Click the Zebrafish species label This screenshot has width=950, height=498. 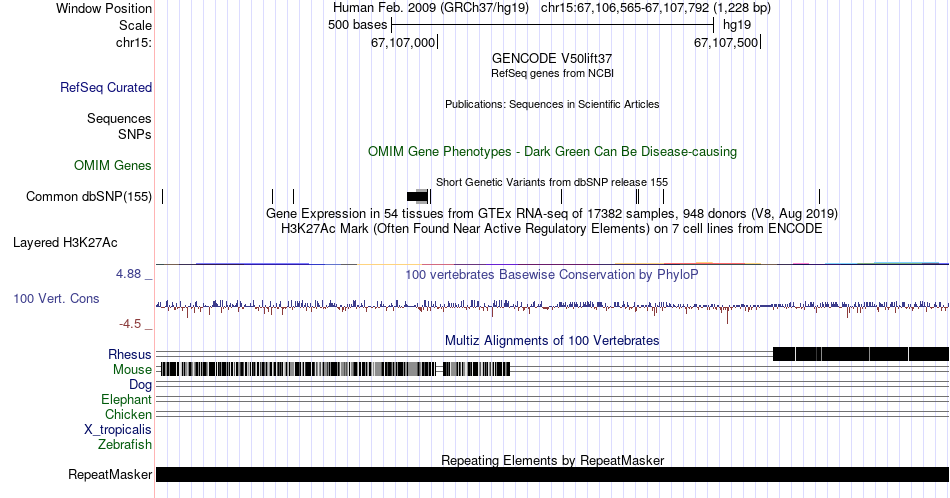[x=125, y=444]
